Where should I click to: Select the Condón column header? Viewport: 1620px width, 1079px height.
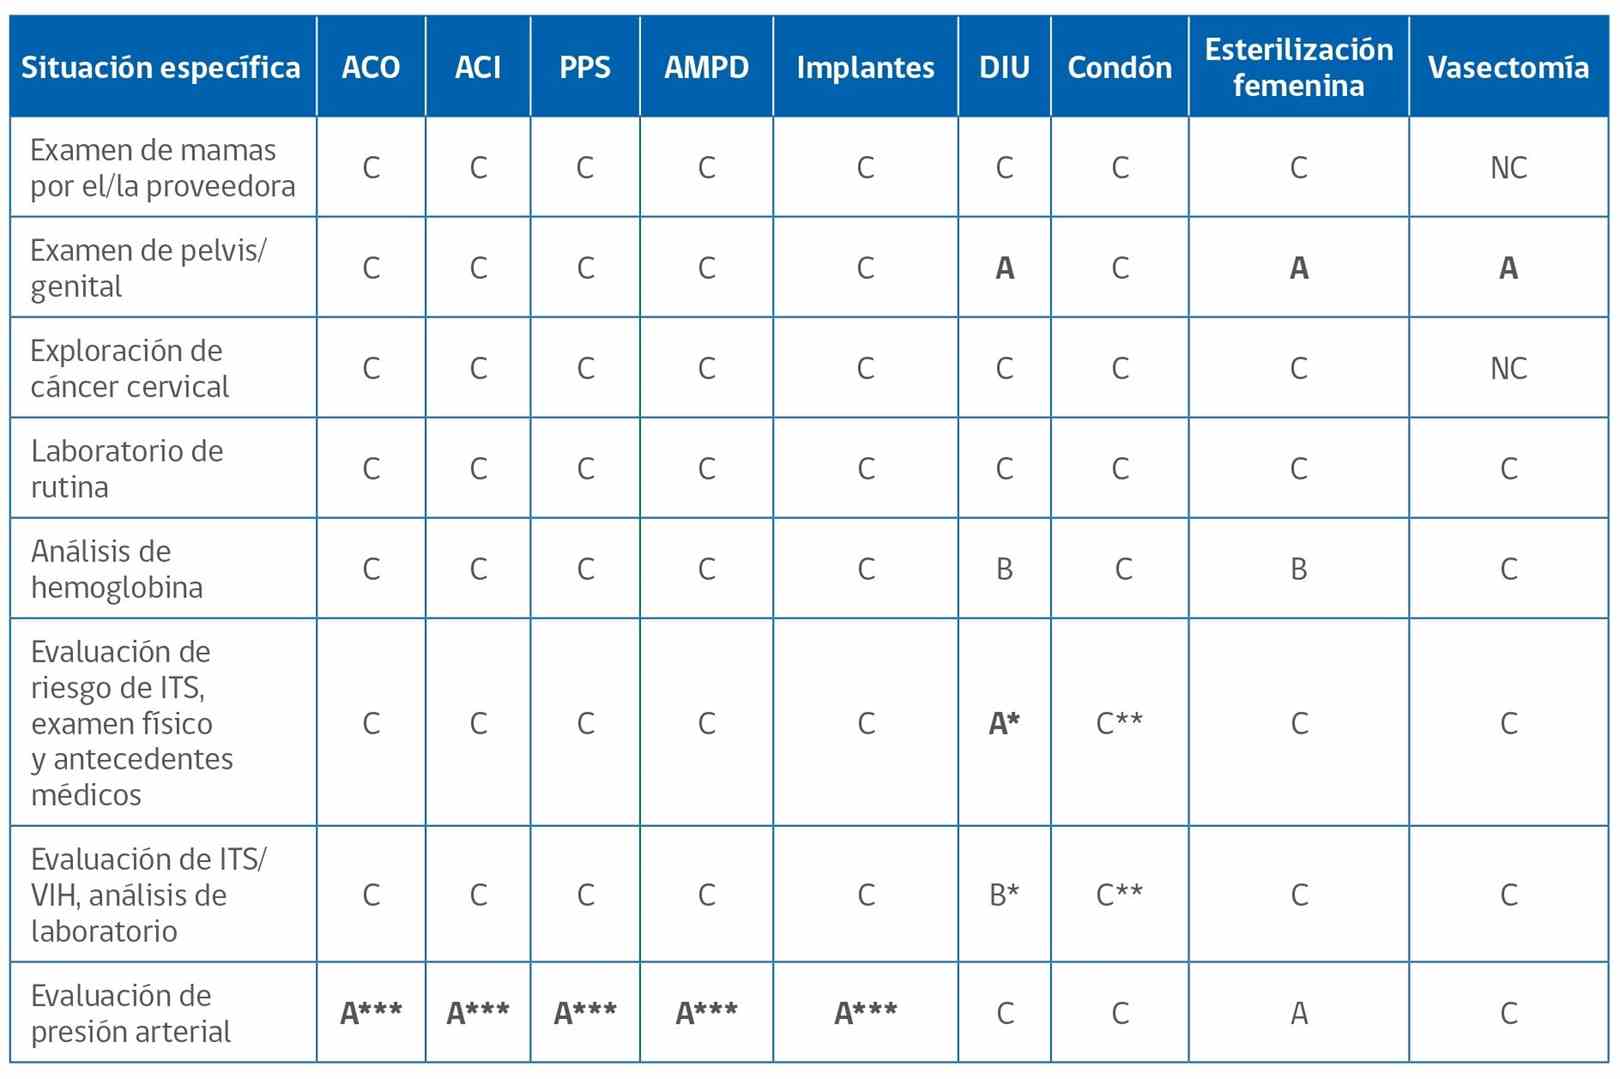click(1119, 67)
